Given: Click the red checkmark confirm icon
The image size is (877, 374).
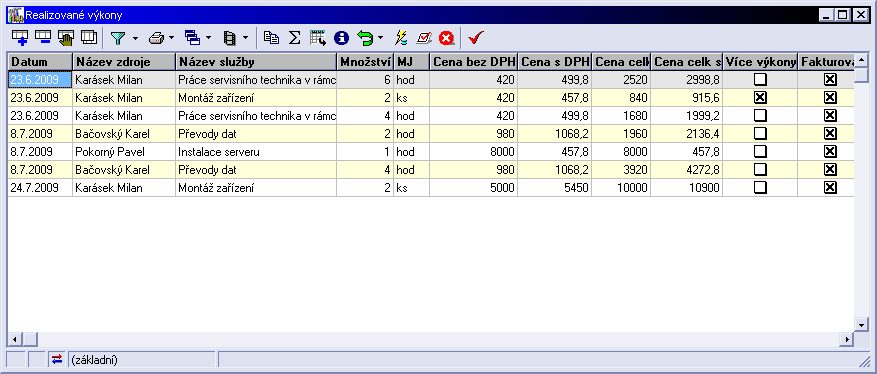Looking at the screenshot, I should pos(476,38).
